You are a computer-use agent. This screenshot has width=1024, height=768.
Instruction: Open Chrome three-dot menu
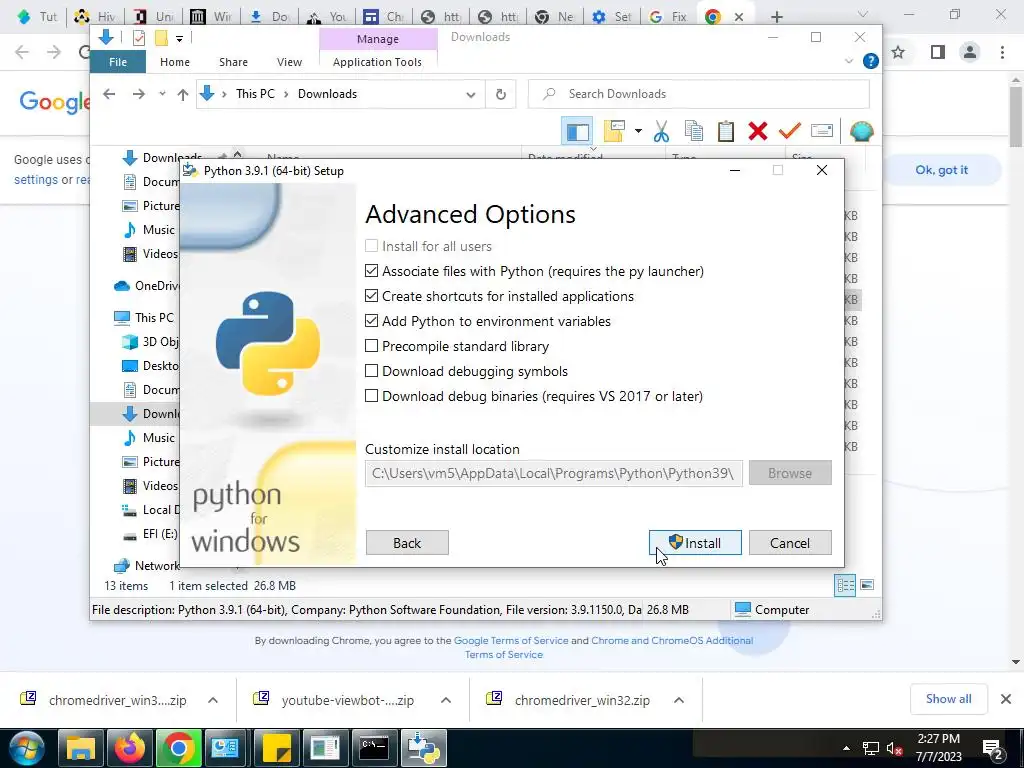pos(1002,52)
